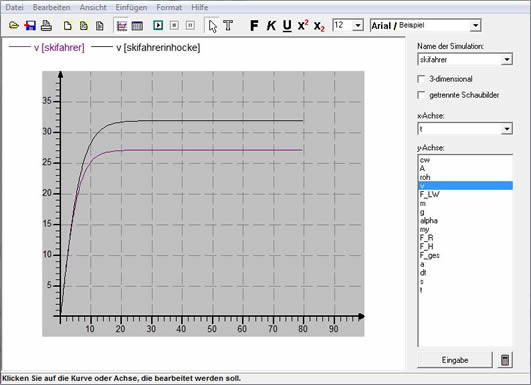Click the v [skifahrerinhocke] legend entry

pyautogui.click(x=146, y=47)
